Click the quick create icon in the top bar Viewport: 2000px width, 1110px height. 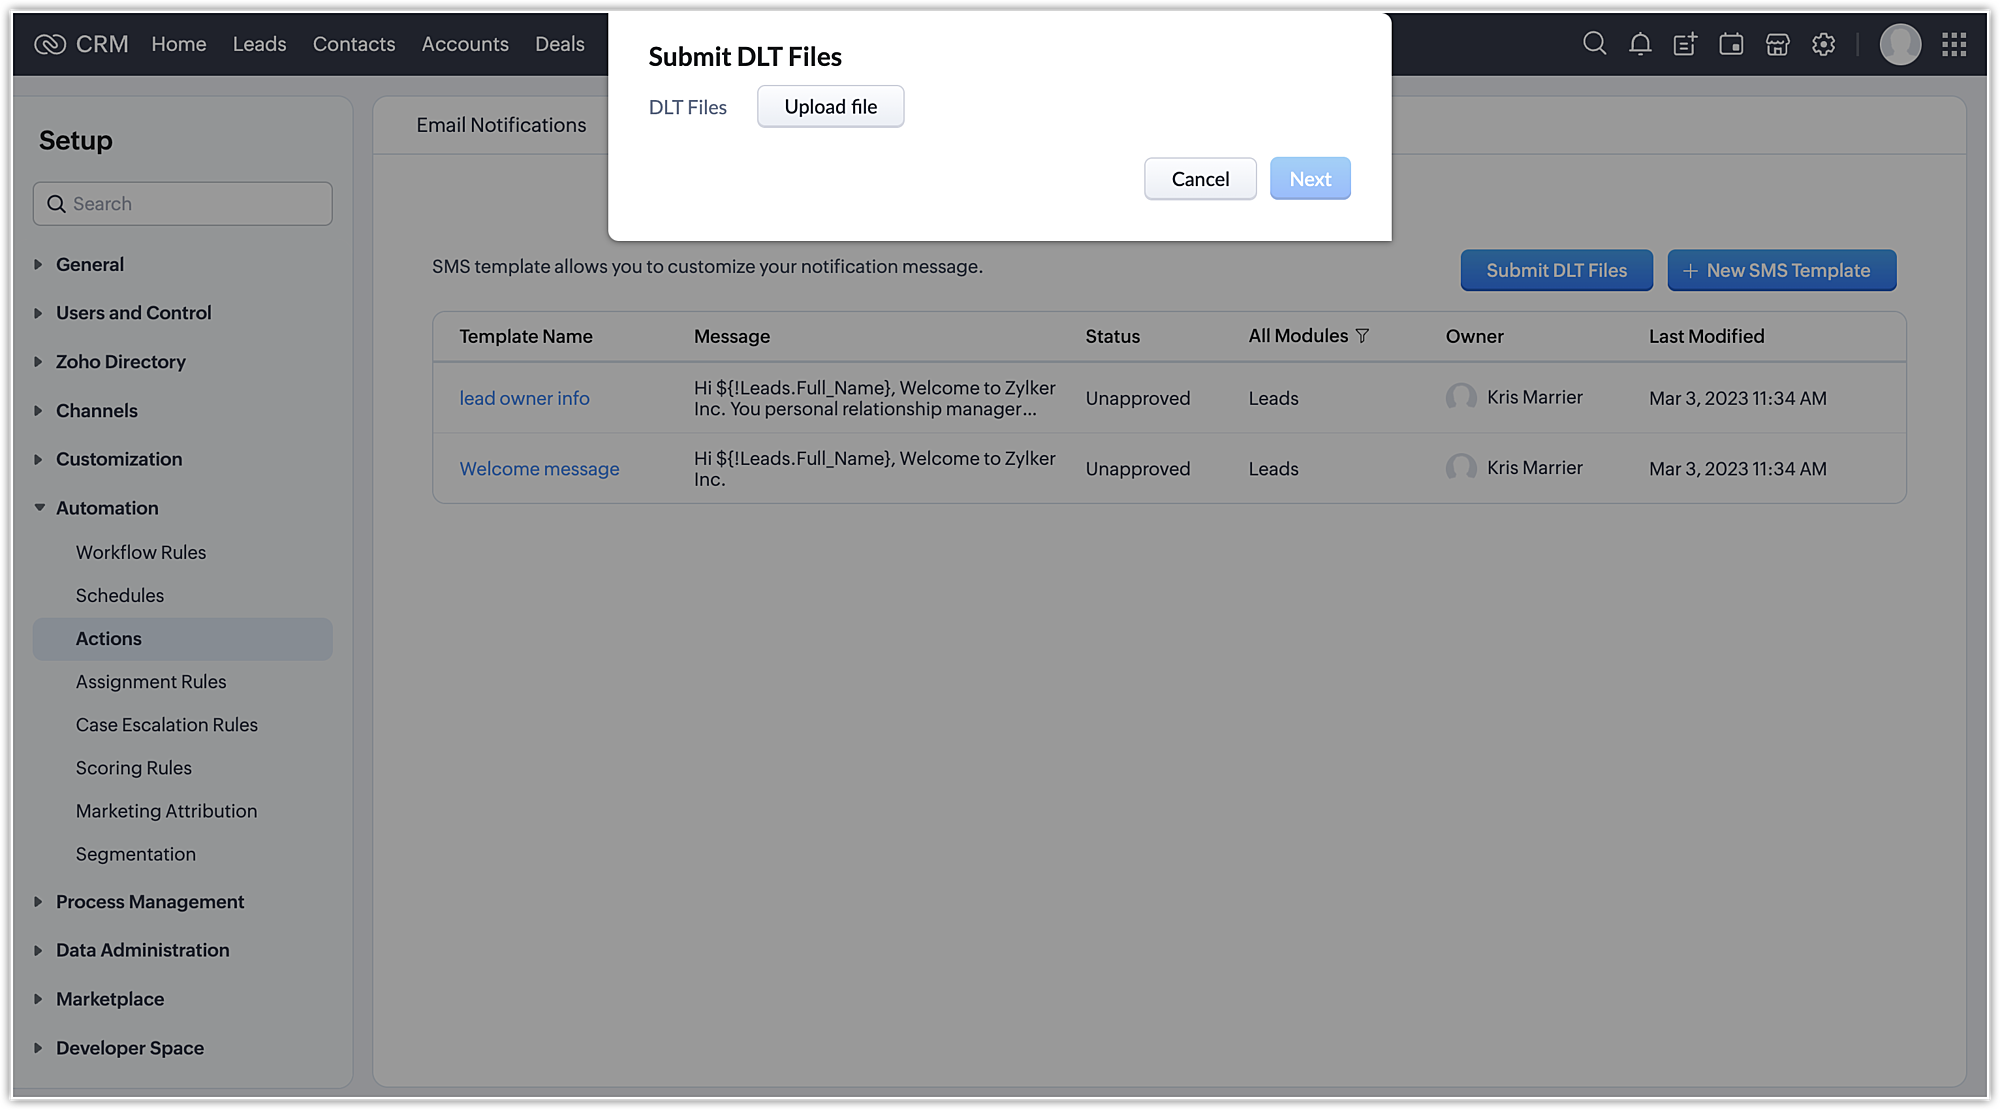click(x=1685, y=44)
